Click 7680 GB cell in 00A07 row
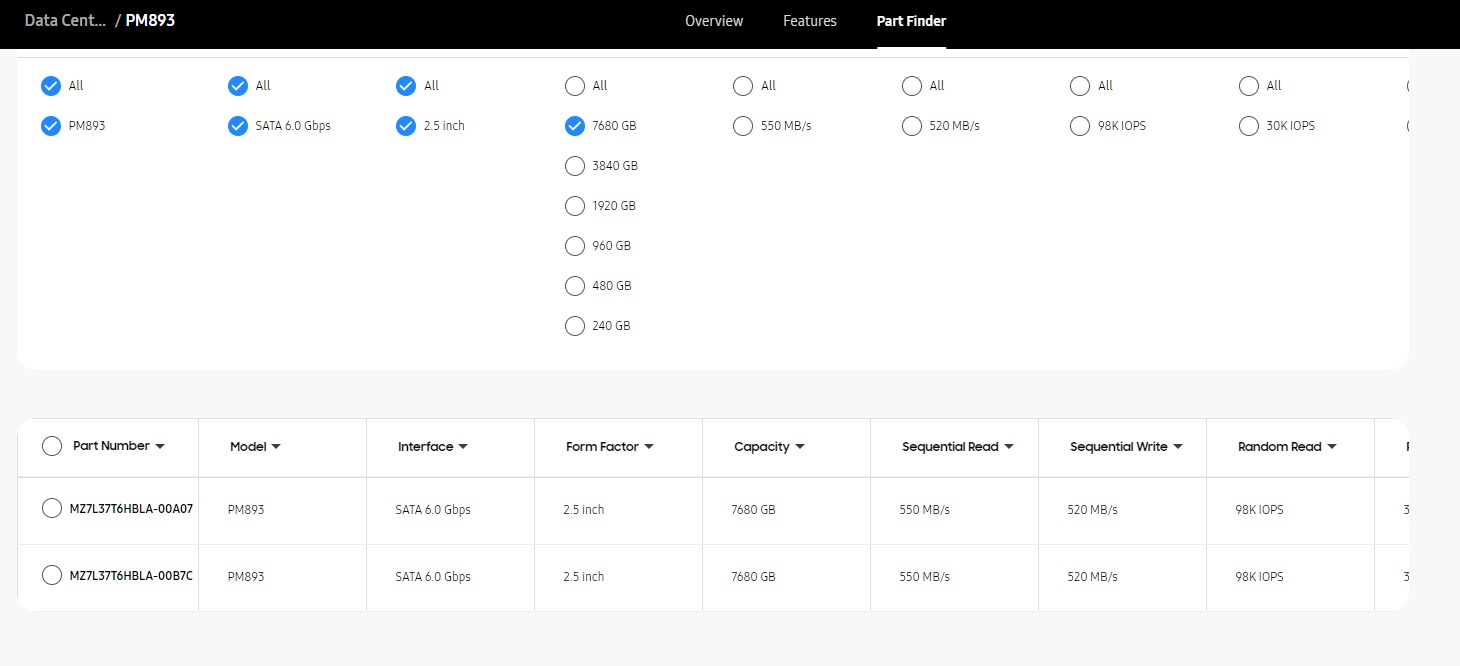The width and height of the screenshot is (1460, 666). click(x=753, y=510)
